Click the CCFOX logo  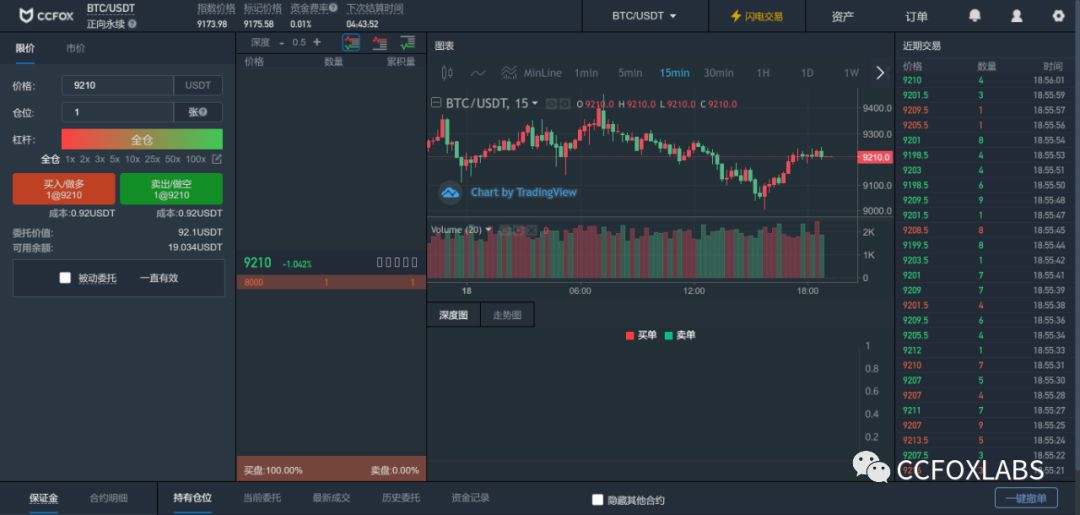click(x=45, y=15)
